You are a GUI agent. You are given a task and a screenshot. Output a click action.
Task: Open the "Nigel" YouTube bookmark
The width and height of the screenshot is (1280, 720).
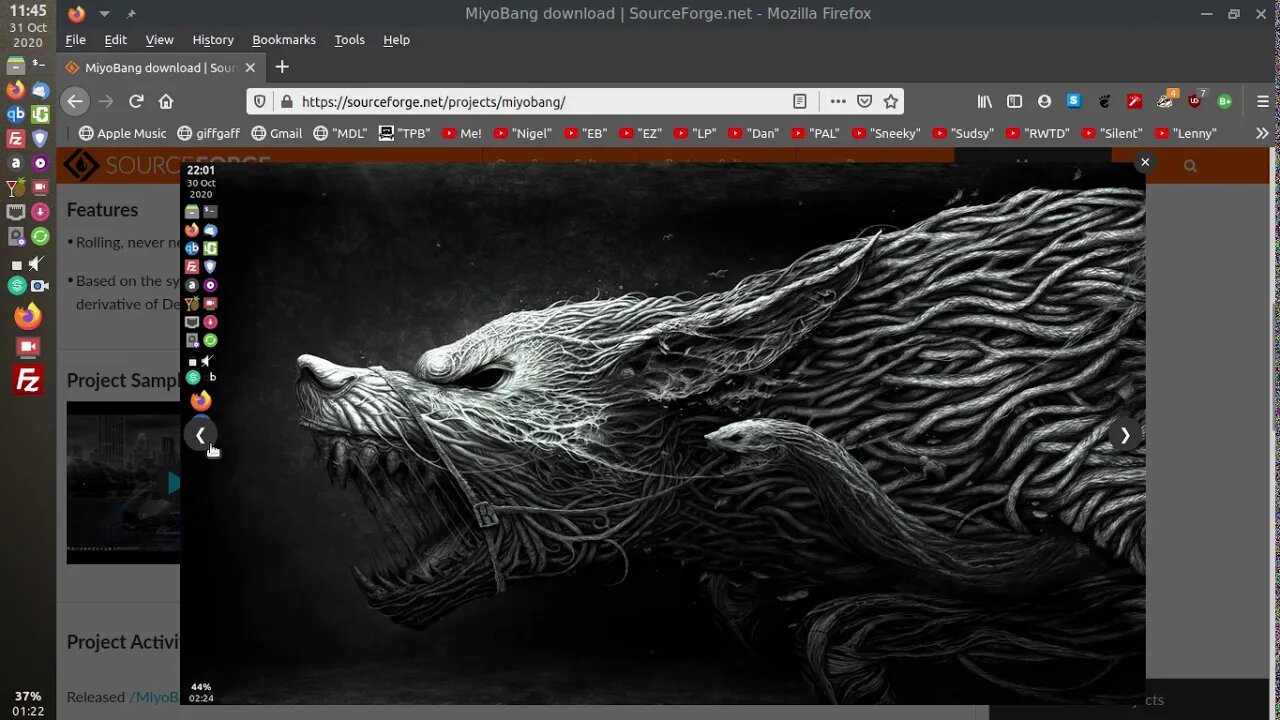[522, 133]
